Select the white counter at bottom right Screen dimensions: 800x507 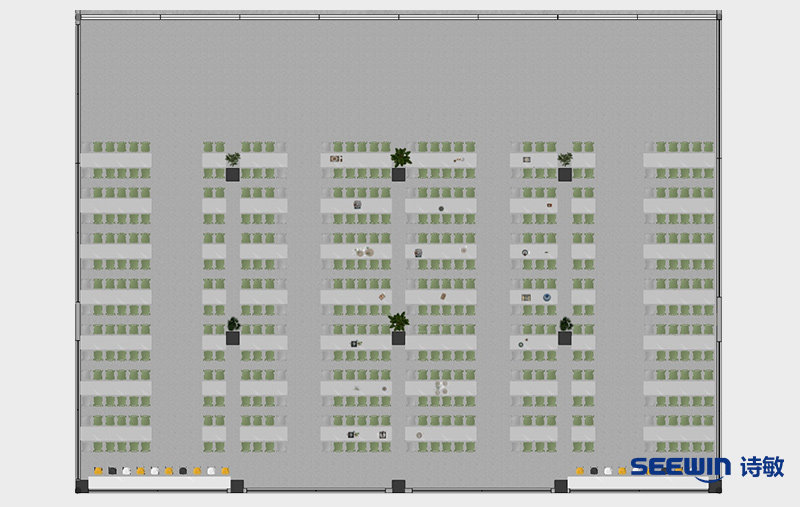click(598, 484)
